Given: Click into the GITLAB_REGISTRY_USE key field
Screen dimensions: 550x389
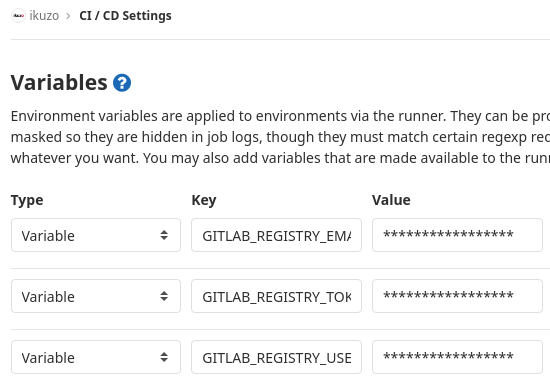Looking at the screenshot, I should click(276, 357).
